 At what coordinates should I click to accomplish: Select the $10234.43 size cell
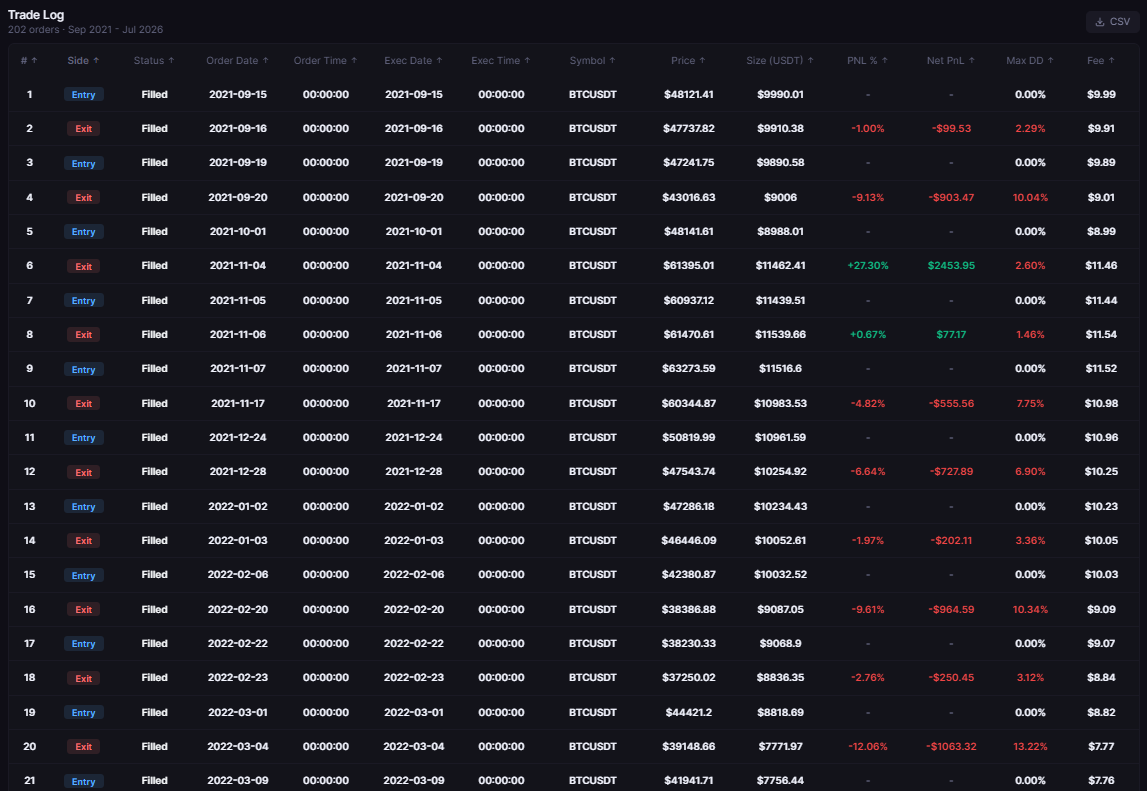(x=781, y=506)
